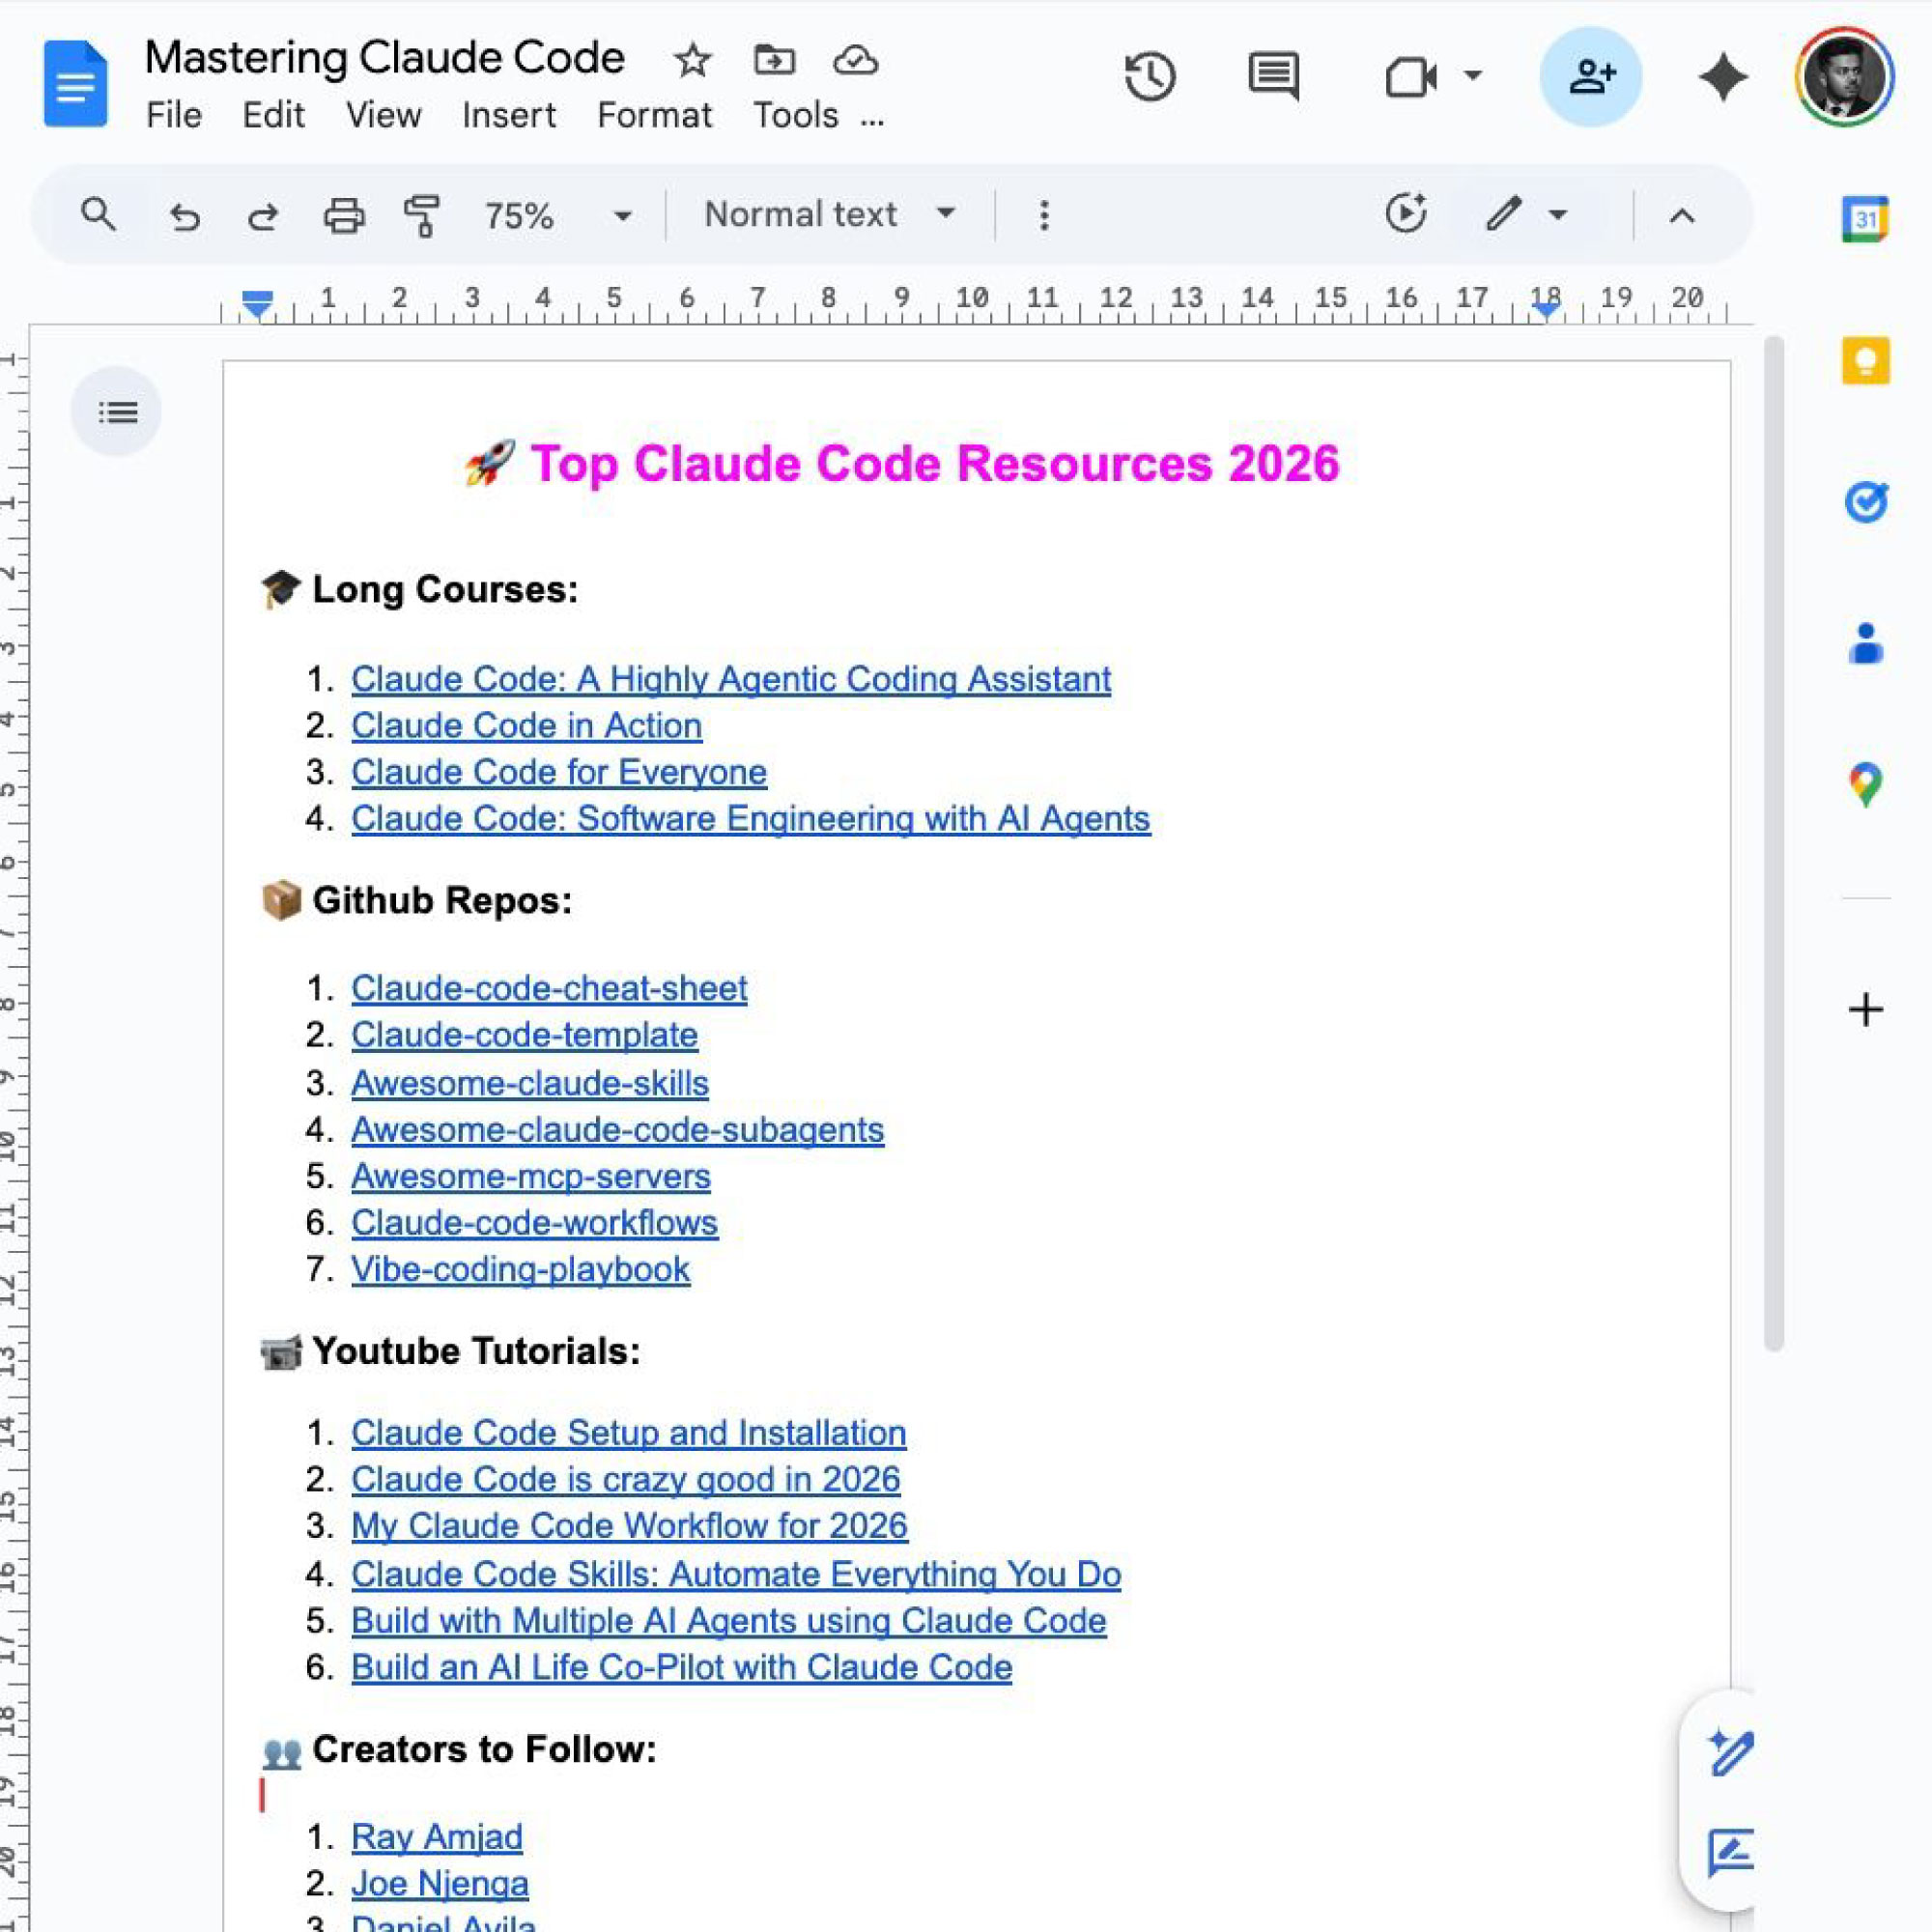The height and width of the screenshot is (1932, 1932).
Task: Open the Tools menu
Action: coord(796,116)
